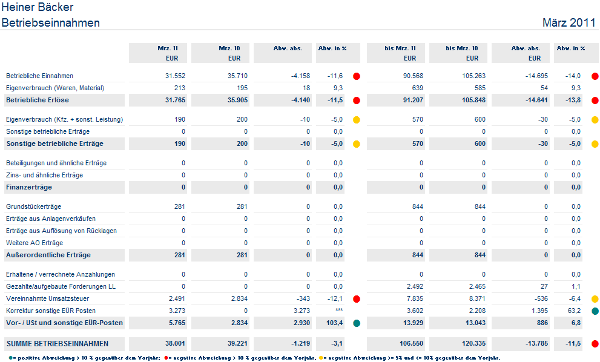Click the März 2011 date heading
This screenshot has width=600, height=362.
tap(569, 23)
